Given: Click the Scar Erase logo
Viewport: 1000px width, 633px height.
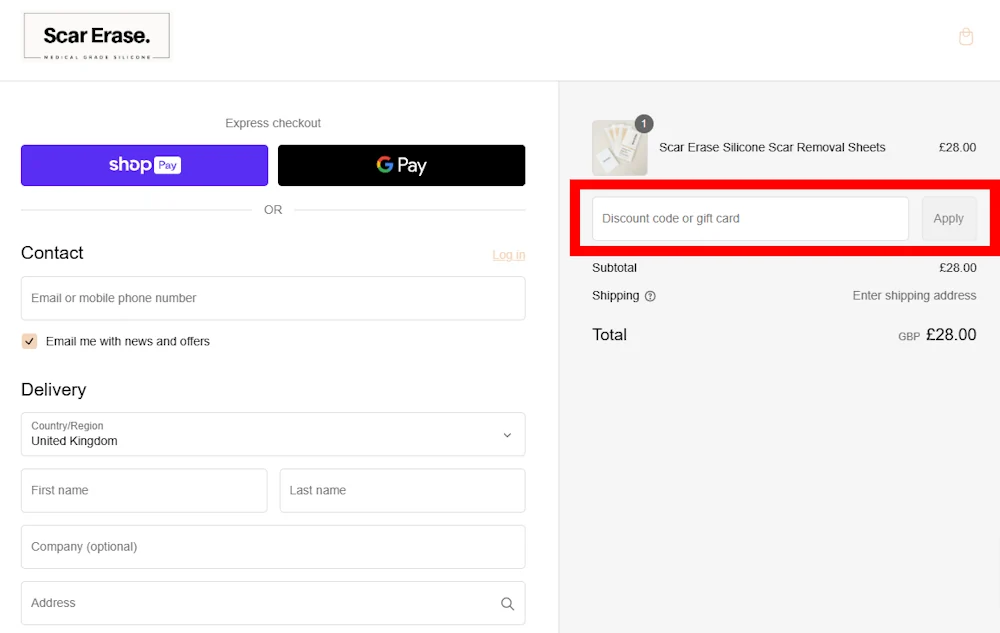Looking at the screenshot, I should point(97,37).
